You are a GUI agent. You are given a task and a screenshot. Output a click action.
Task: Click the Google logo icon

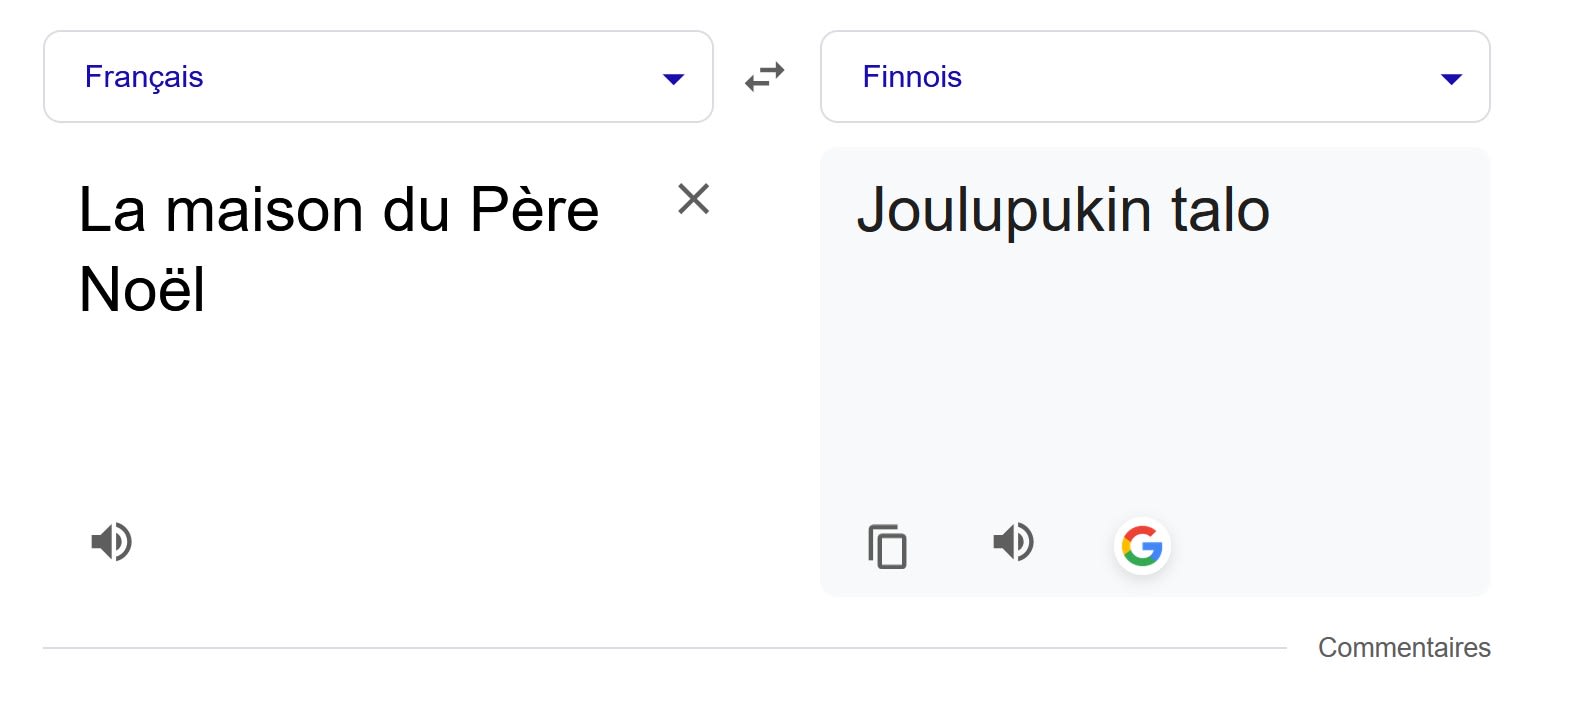coord(1142,546)
